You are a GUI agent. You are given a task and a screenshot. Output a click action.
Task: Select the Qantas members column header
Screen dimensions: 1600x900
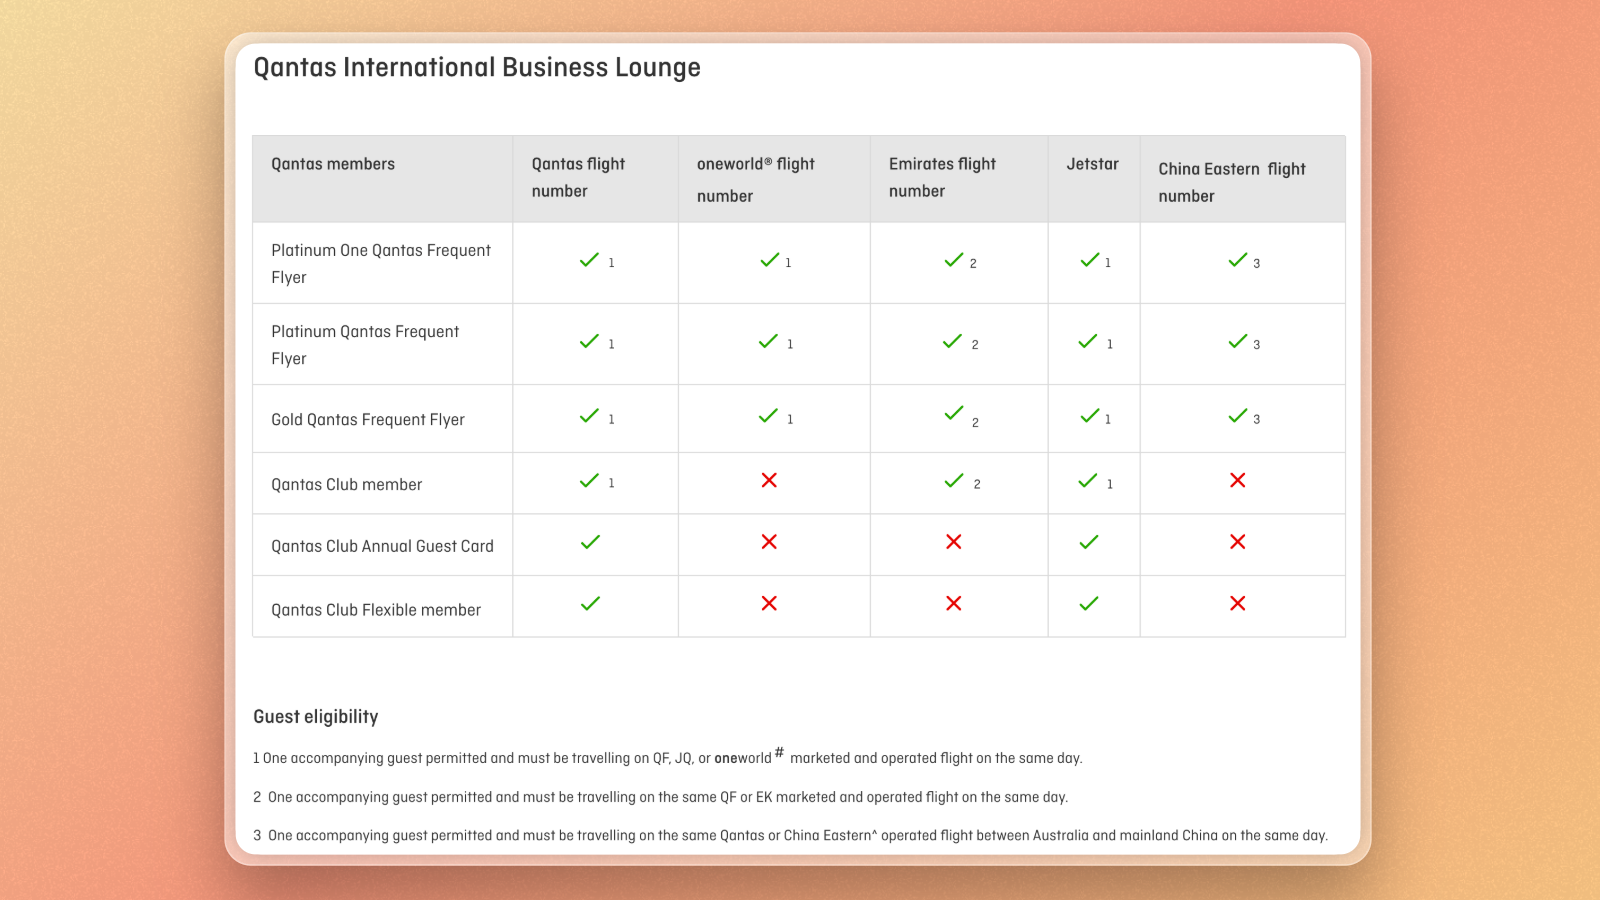[333, 164]
